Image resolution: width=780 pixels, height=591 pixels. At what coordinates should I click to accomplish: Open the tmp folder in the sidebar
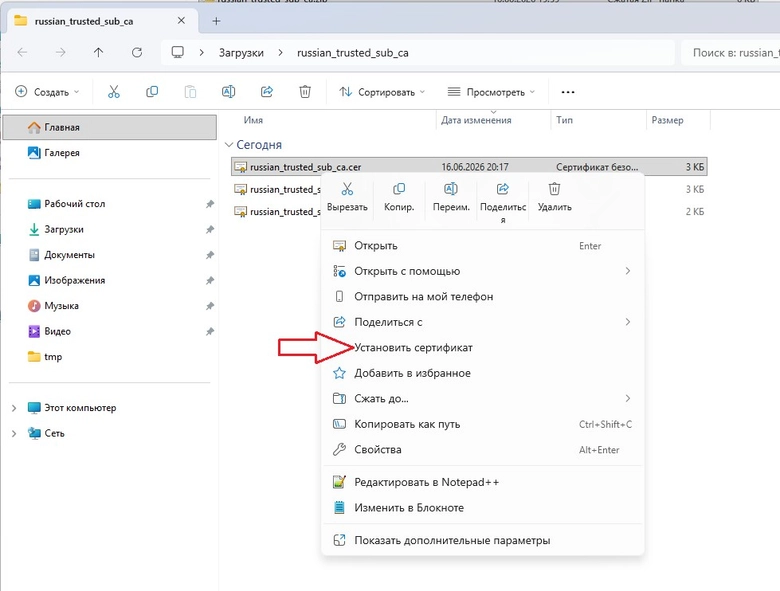(109, 357)
